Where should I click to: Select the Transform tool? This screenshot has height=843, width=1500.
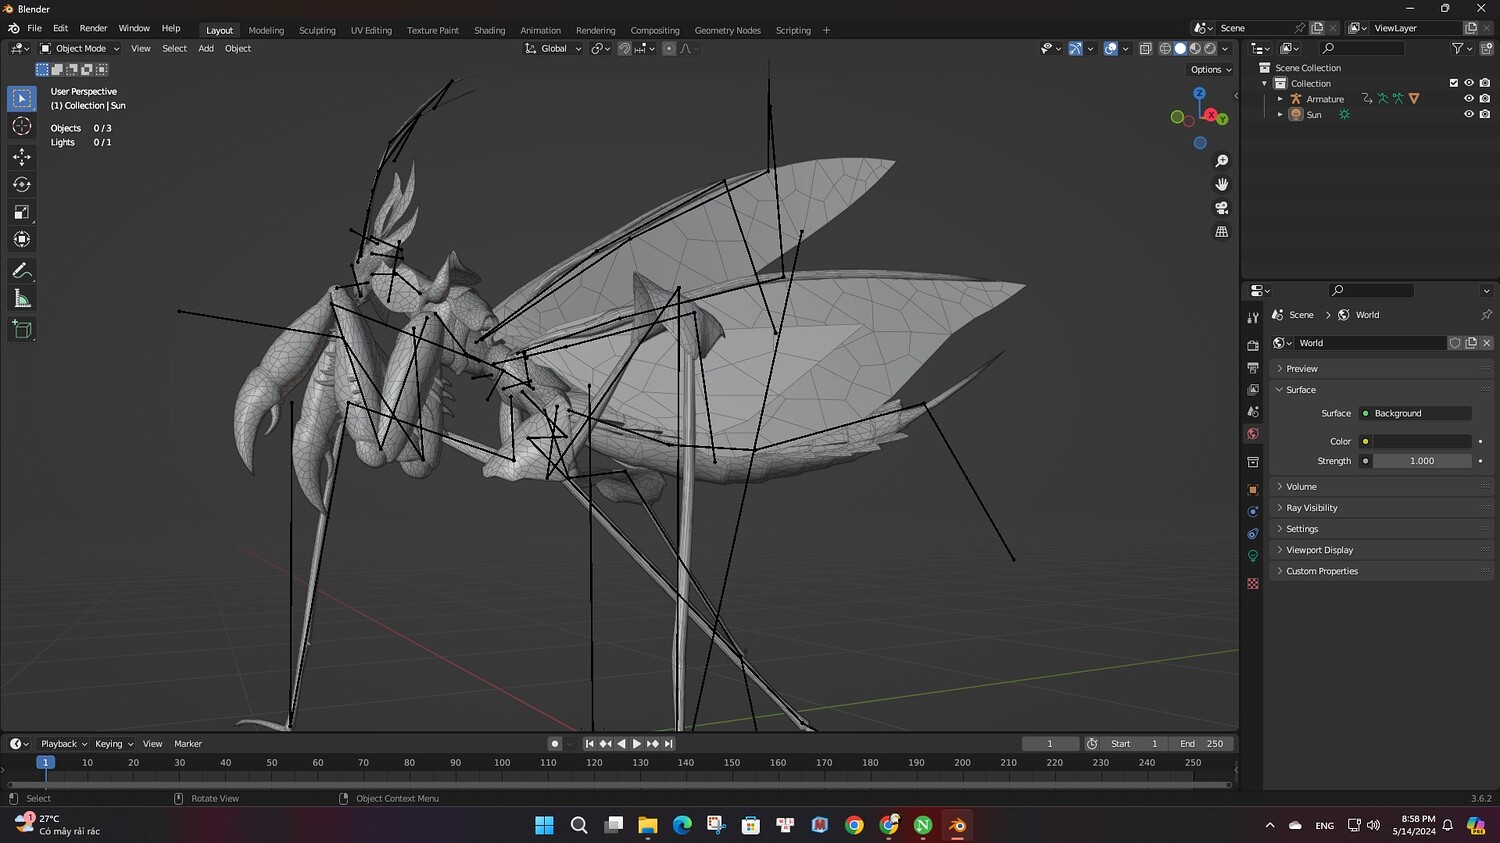22,239
